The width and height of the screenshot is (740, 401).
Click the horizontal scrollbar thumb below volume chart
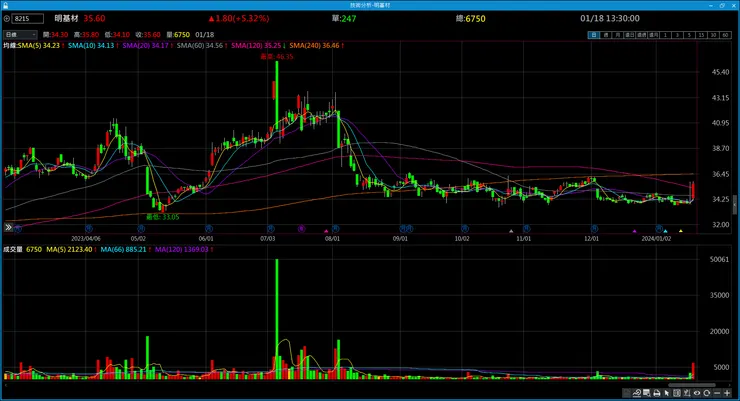pos(691,385)
